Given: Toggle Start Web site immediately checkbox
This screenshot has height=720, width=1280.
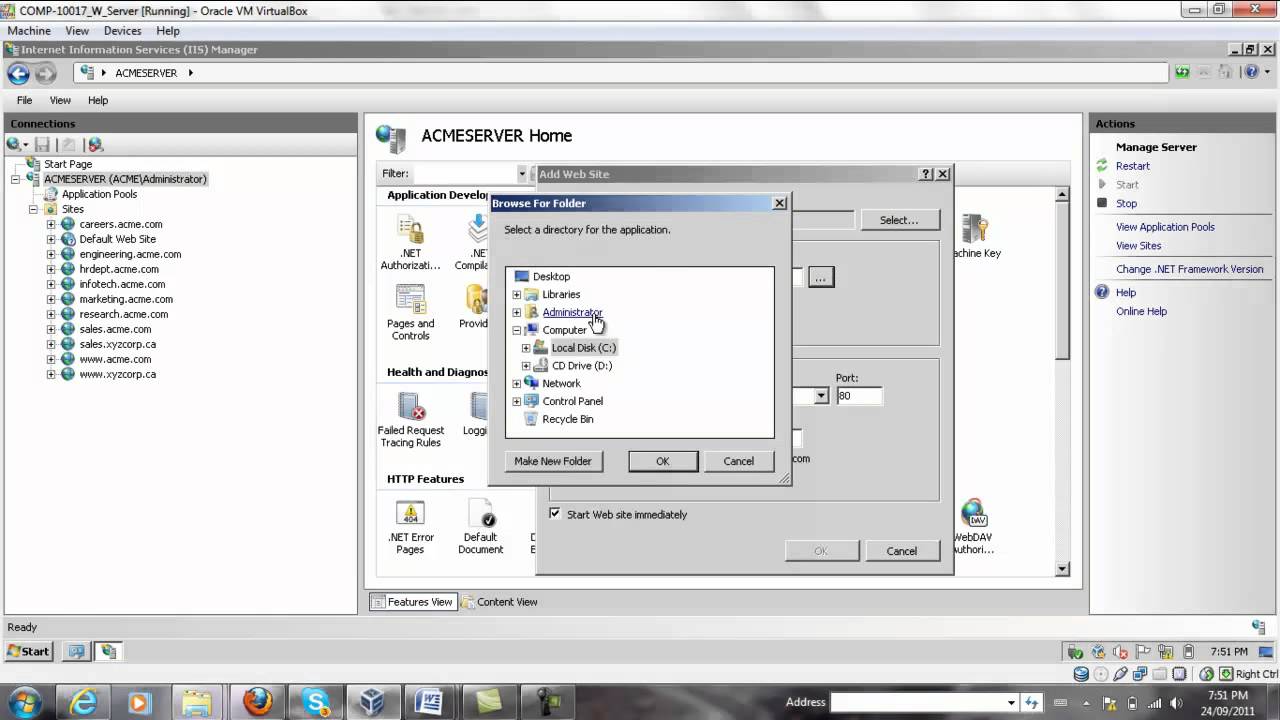Looking at the screenshot, I should click(x=555, y=514).
